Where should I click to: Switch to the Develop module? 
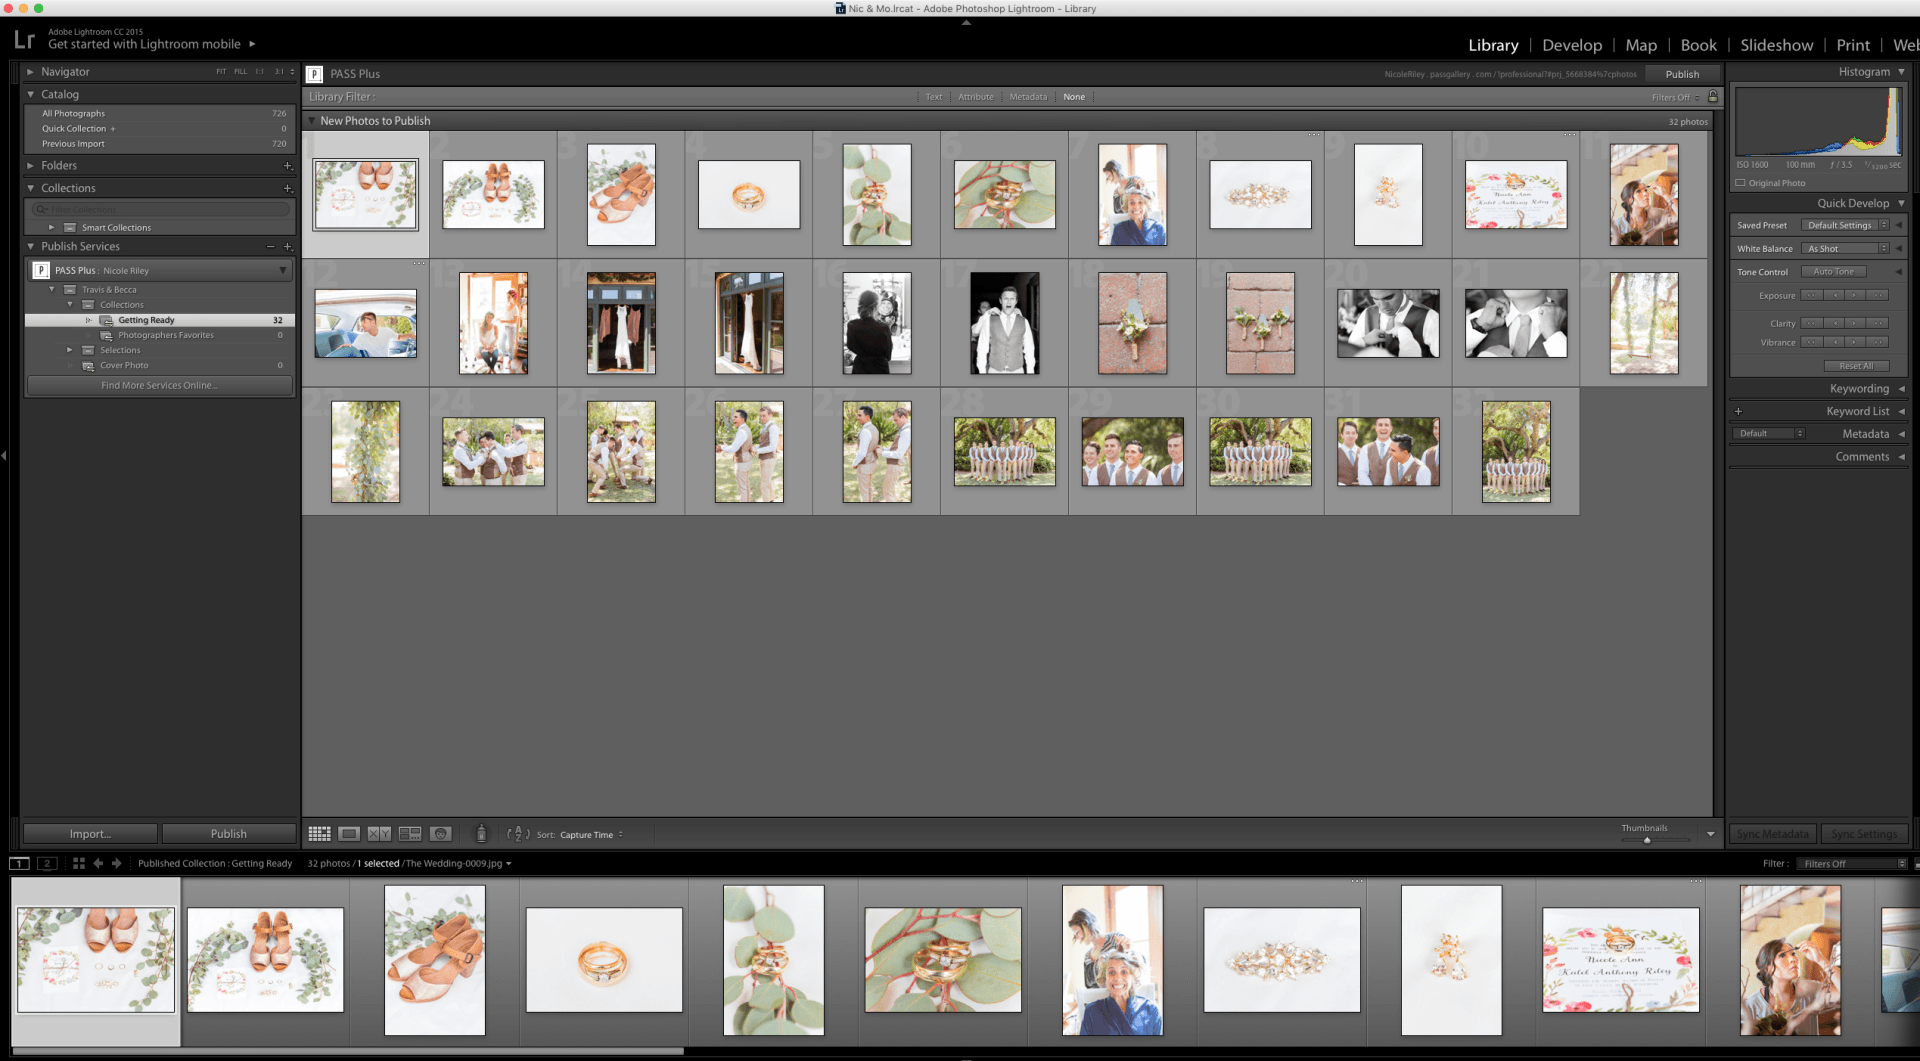(1571, 45)
